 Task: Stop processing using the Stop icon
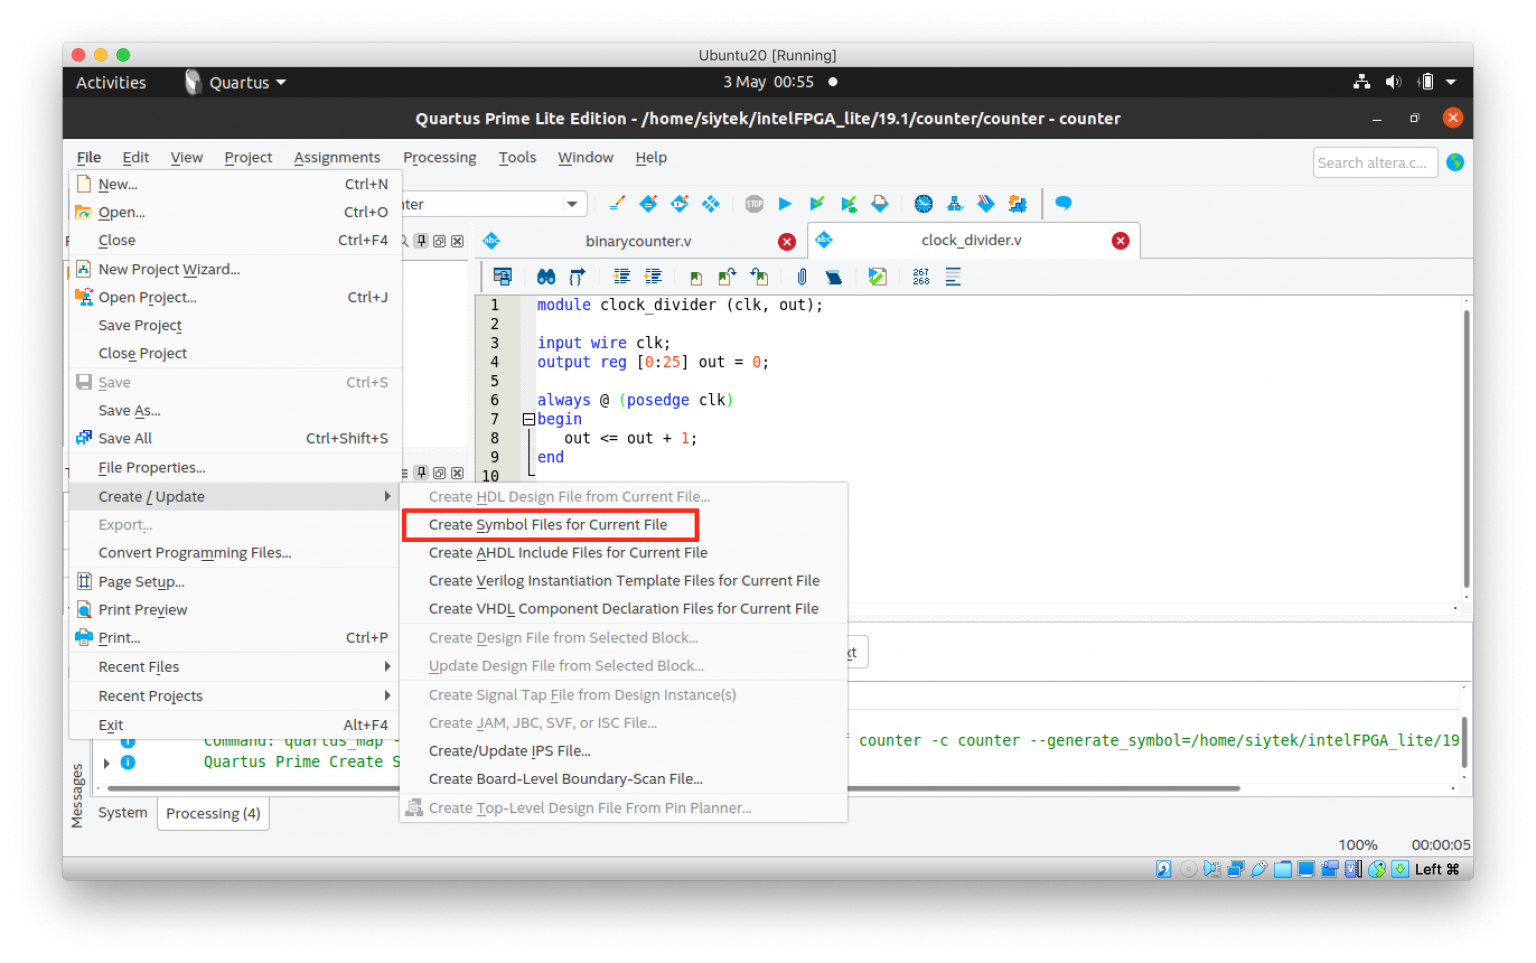coord(754,203)
